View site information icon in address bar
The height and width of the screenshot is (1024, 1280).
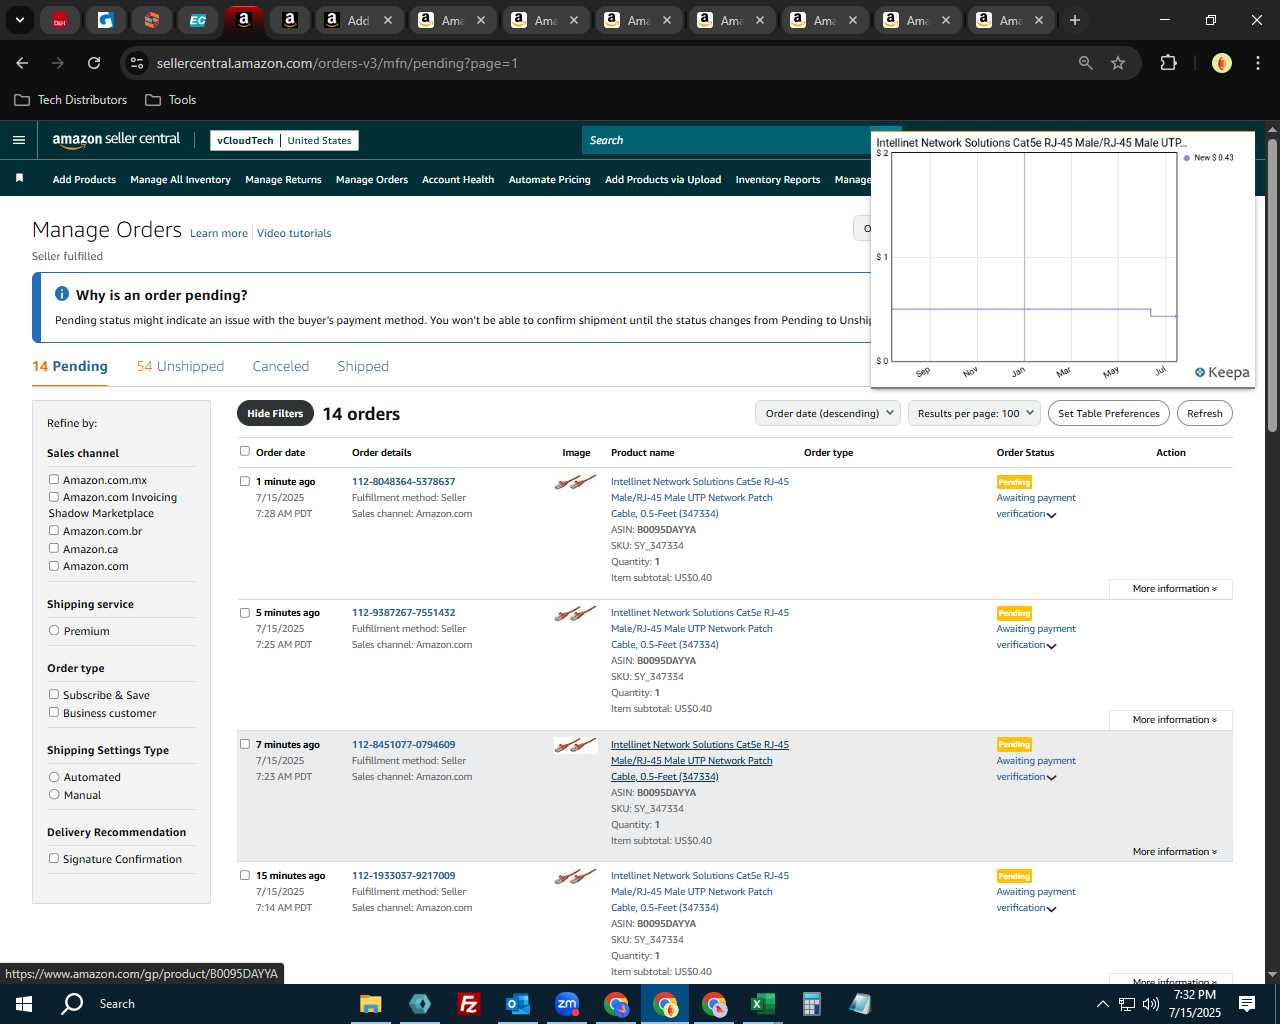[137, 63]
